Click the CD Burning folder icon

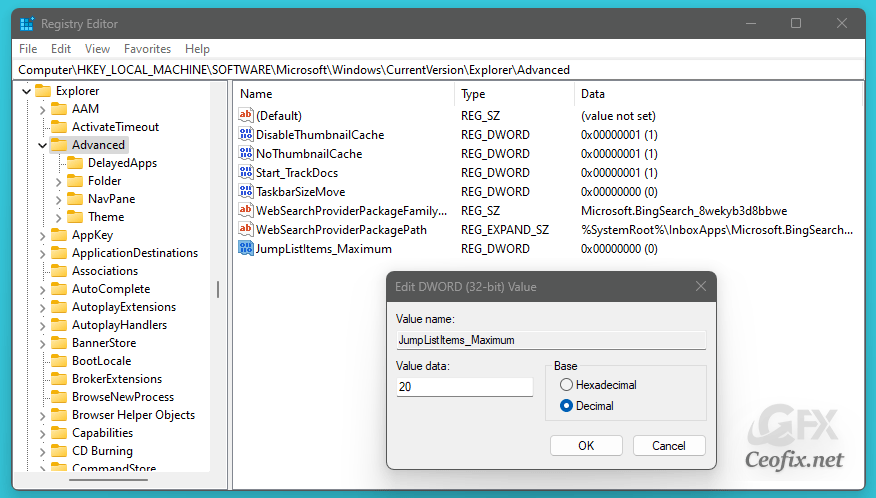tap(59, 451)
